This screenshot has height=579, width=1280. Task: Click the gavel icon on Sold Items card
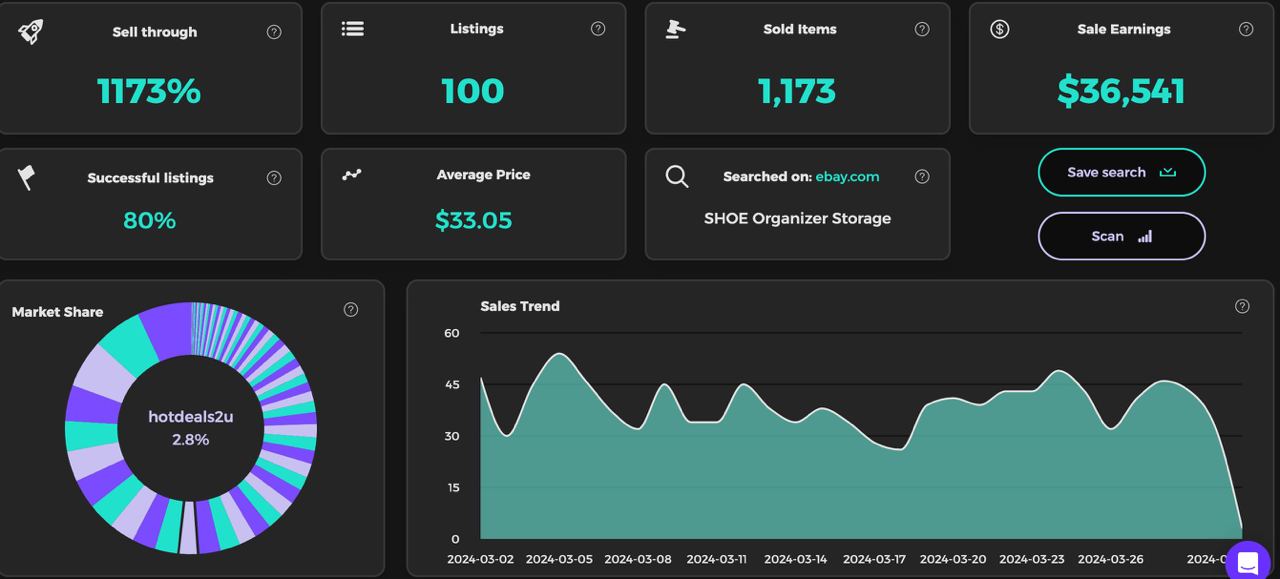(676, 29)
